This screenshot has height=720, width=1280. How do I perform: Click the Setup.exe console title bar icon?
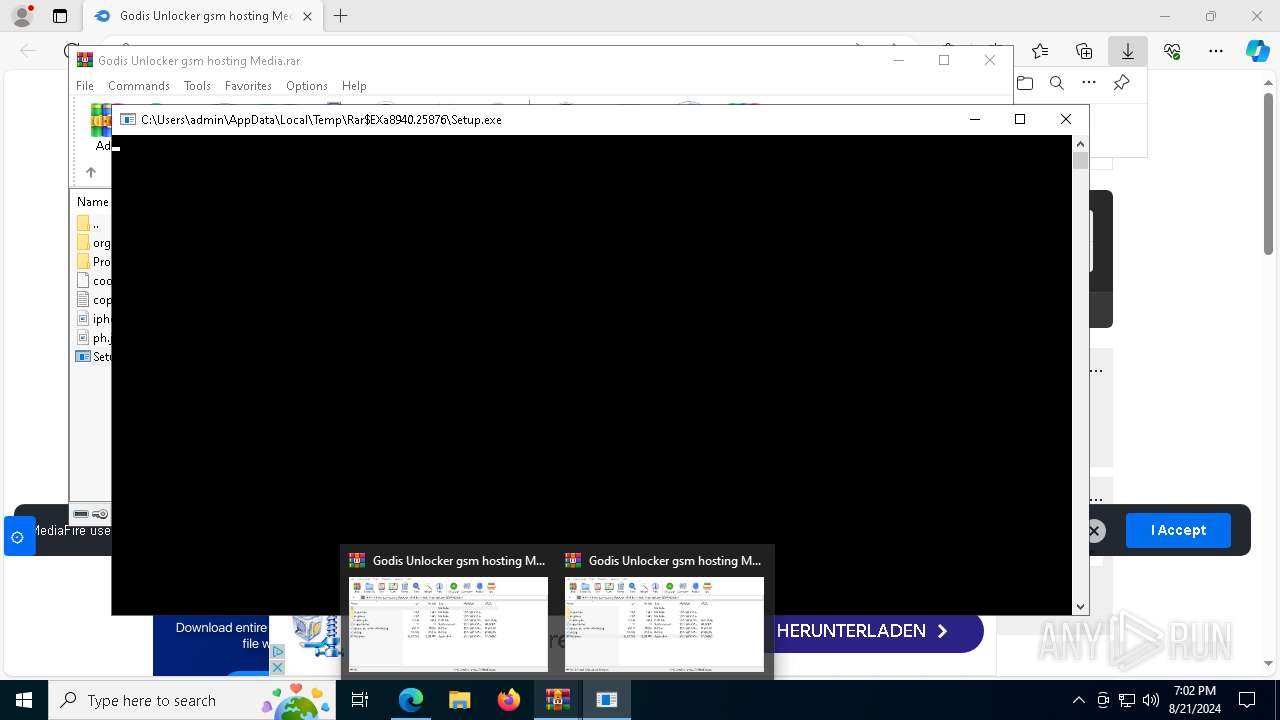(128, 119)
